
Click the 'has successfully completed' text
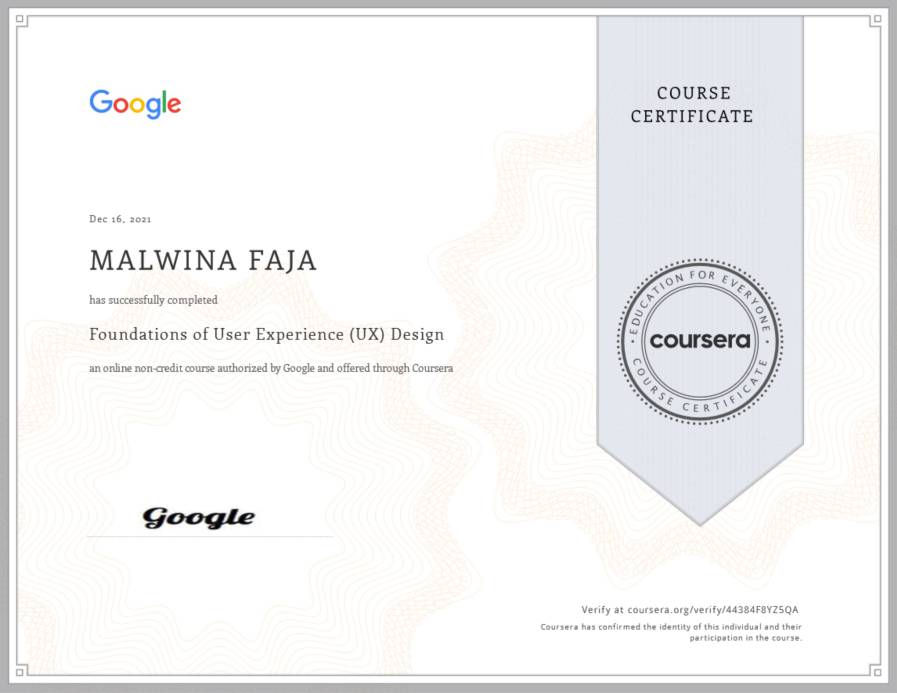click(153, 300)
